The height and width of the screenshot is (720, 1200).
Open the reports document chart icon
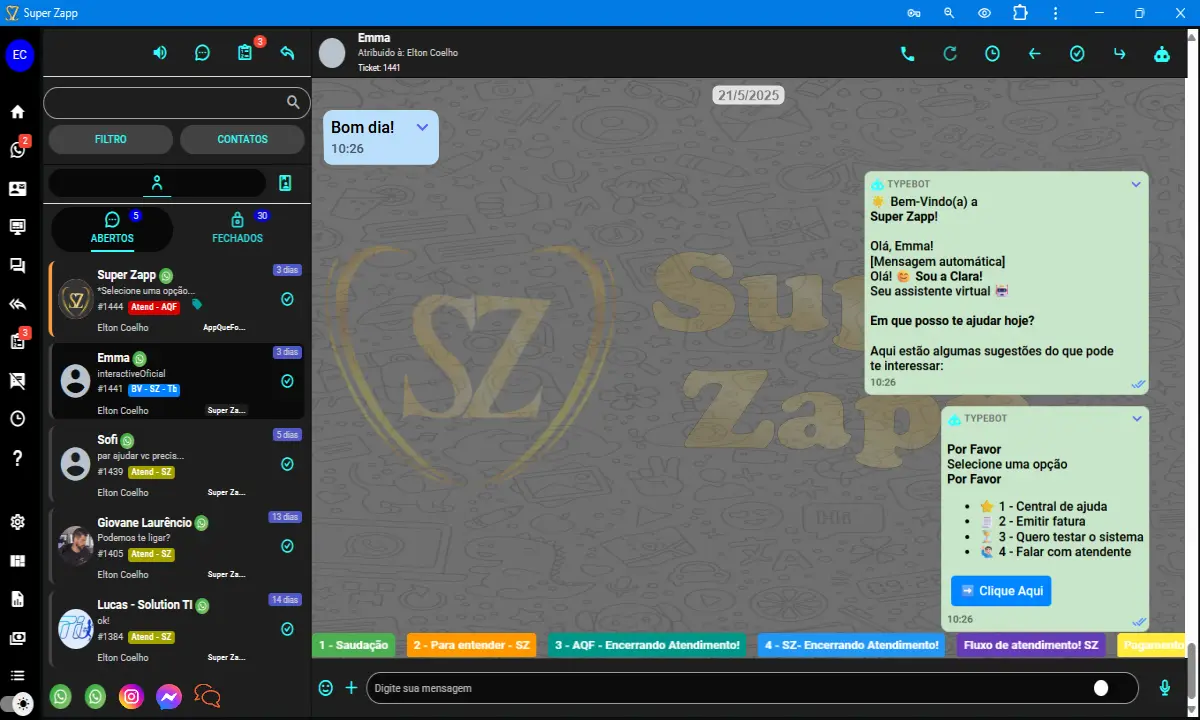coord(17,599)
